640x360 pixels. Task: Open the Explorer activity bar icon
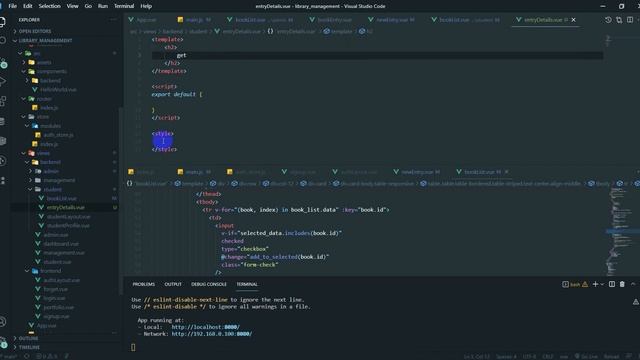pyautogui.click(x=2, y=22)
